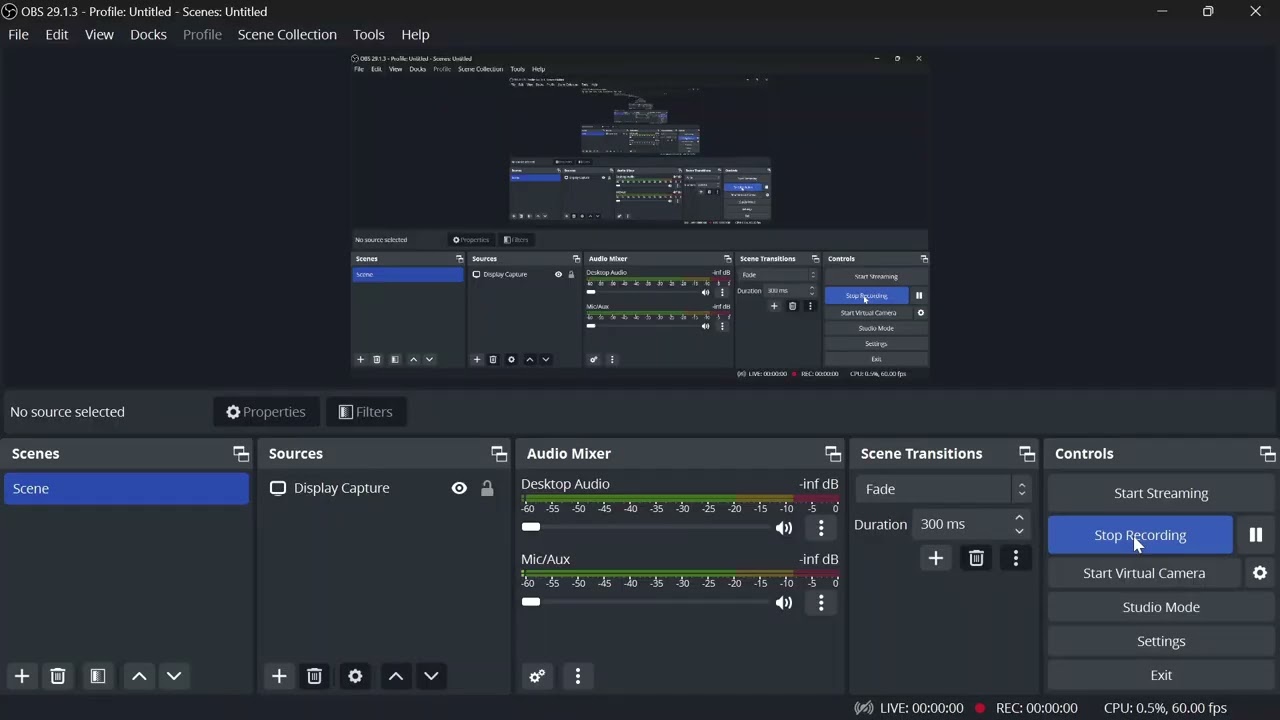Undock the Scenes panel
The width and height of the screenshot is (1280, 720).
(x=241, y=454)
